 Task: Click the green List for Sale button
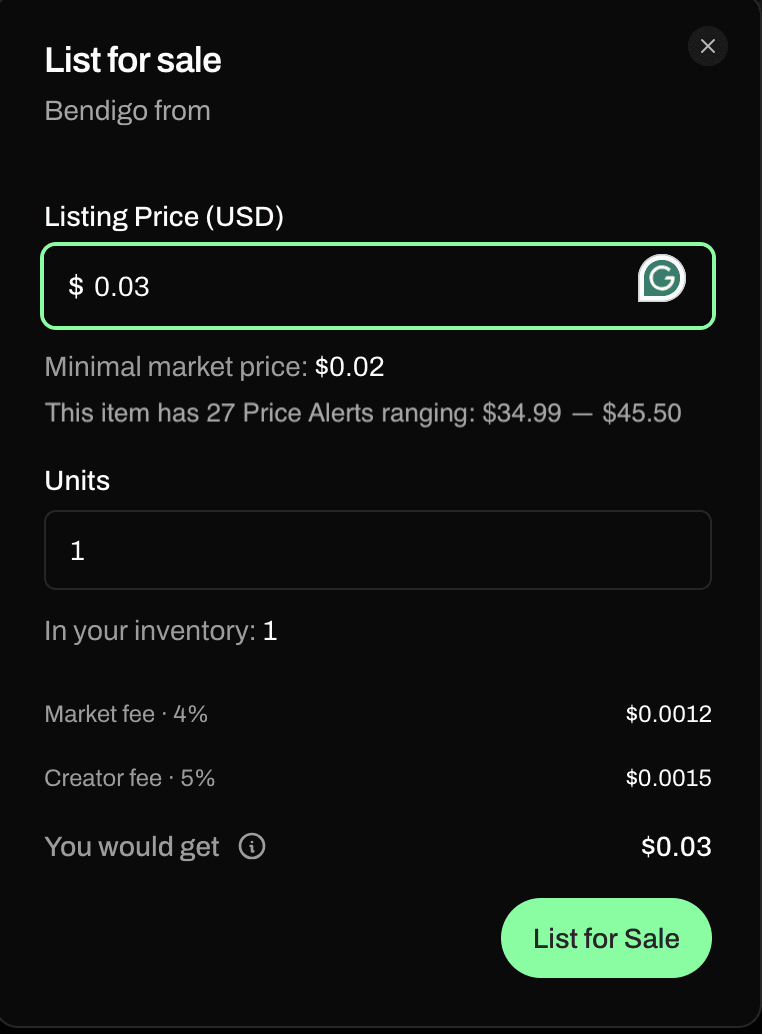click(x=605, y=938)
